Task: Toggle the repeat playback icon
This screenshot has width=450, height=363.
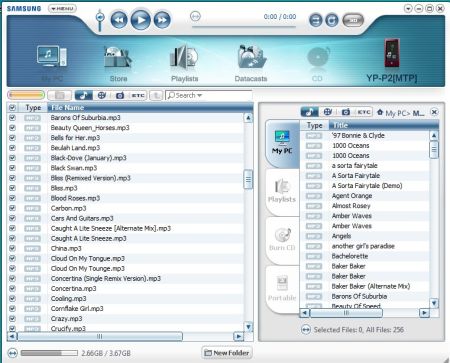Action: coord(332,20)
